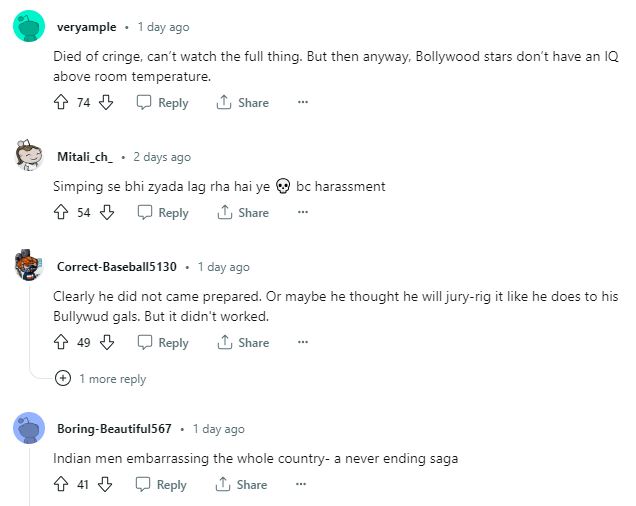The height and width of the screenshot is (506, 636).
Task: Upvote veryample's comment
Action: [61, 102]
